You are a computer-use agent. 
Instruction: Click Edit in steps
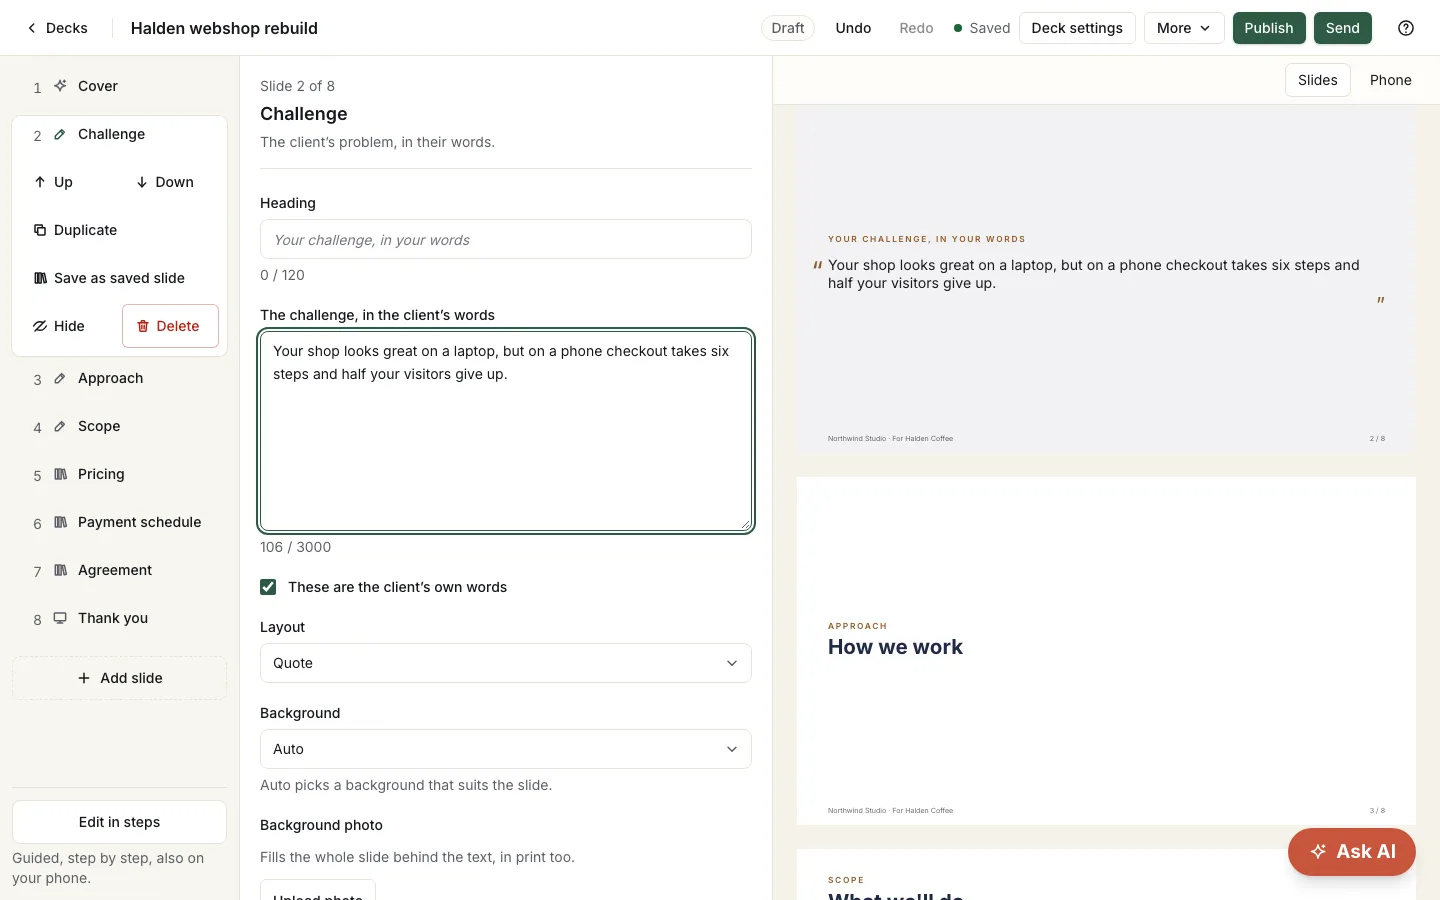[120, 822]
